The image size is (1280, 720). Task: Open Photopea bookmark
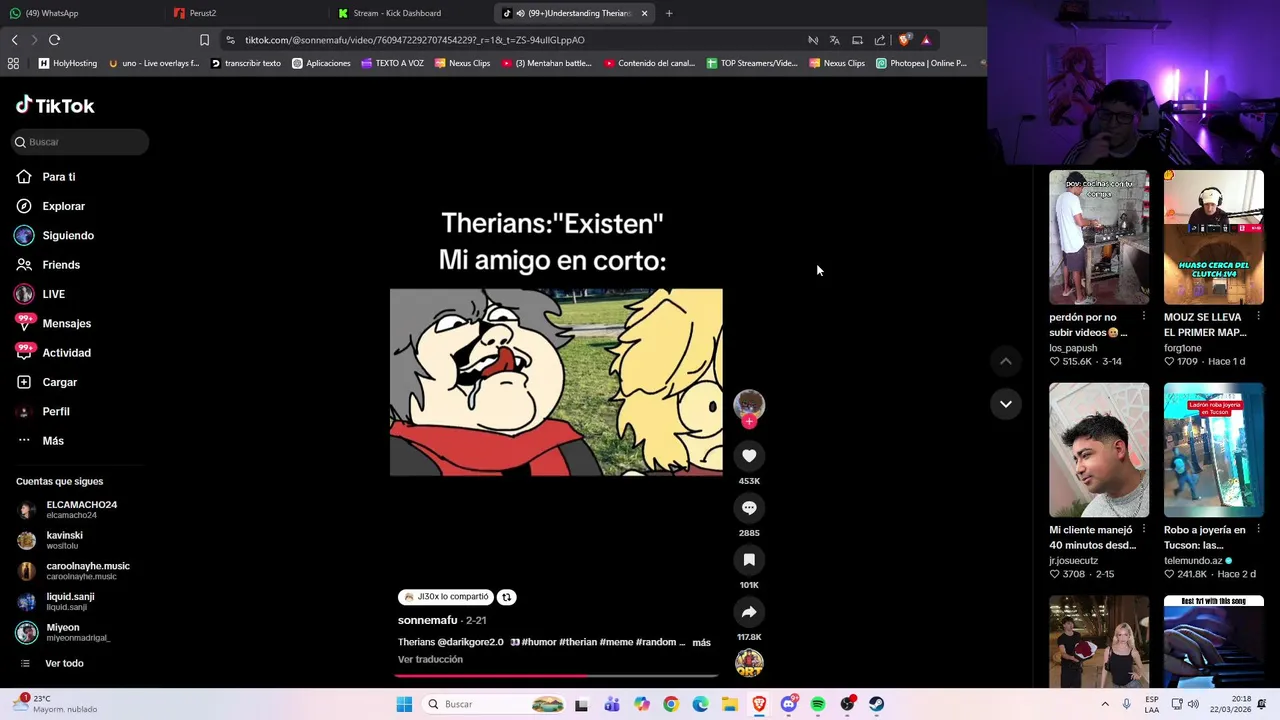click(x=921, y=63)
